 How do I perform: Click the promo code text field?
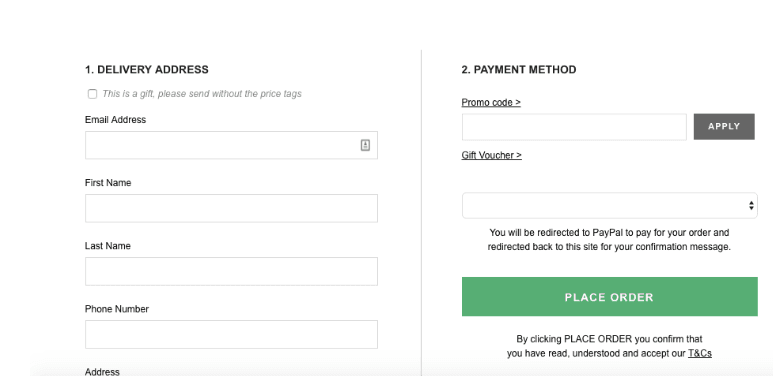point(574,127)
